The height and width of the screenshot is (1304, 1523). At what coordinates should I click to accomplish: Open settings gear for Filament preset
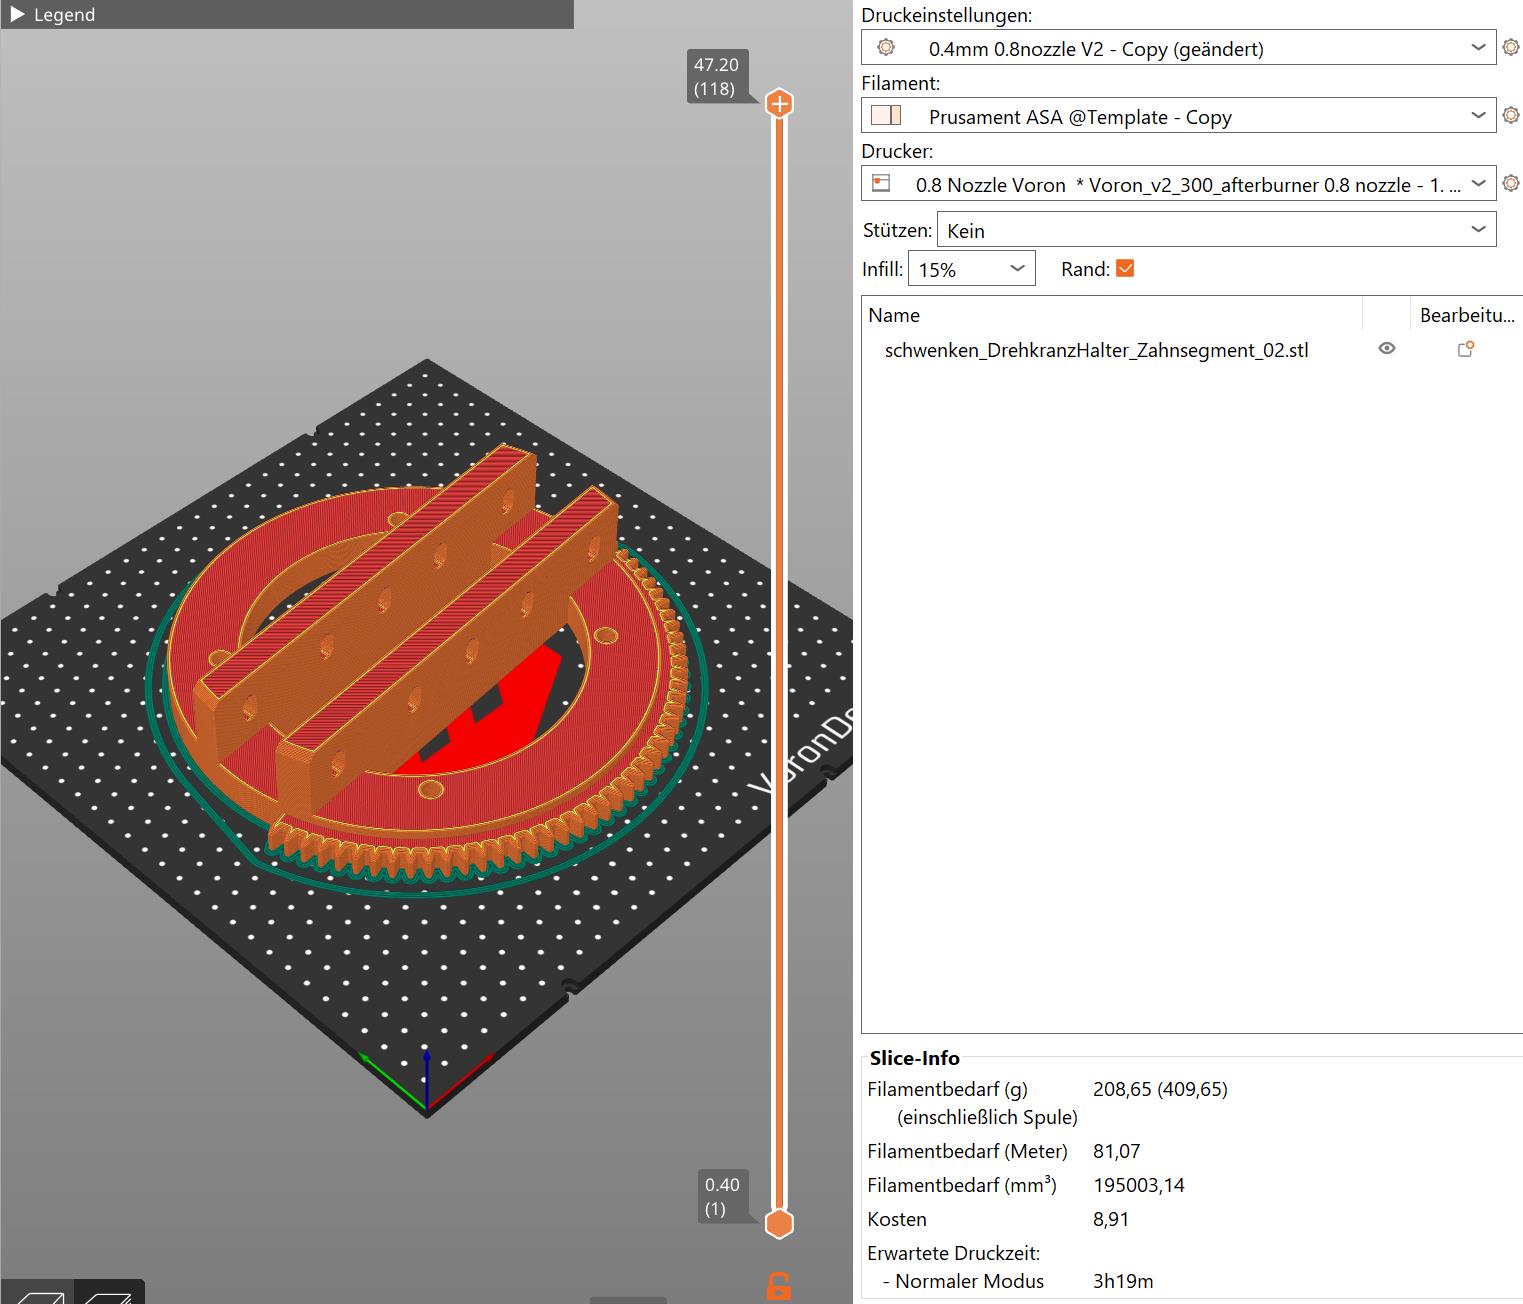point(1511,115)
